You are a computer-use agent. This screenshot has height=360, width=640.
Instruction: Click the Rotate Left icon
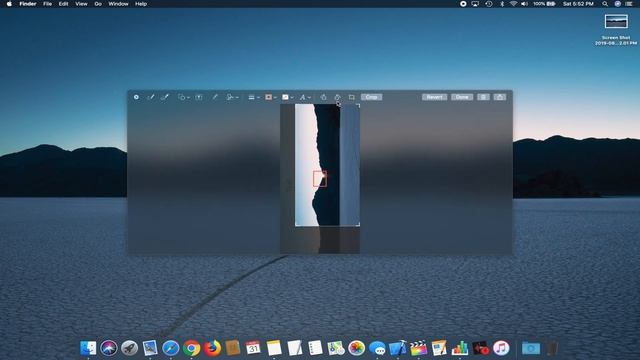point(323,97)
